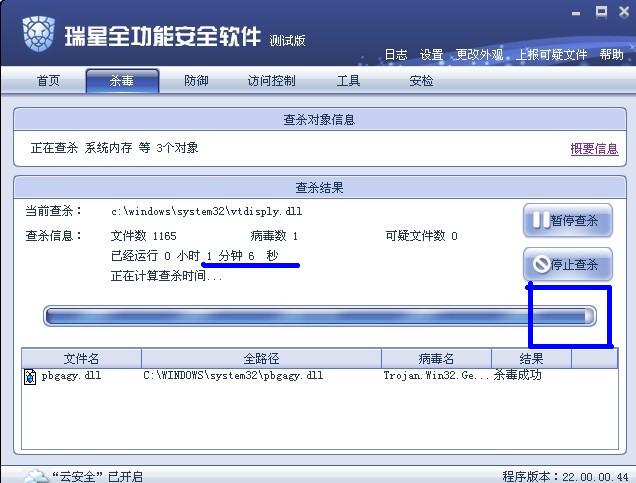This screenshot has width=636, height=483.
Task: Stop scan with 停止查杀 button
Action: click(x=567, y=264)
